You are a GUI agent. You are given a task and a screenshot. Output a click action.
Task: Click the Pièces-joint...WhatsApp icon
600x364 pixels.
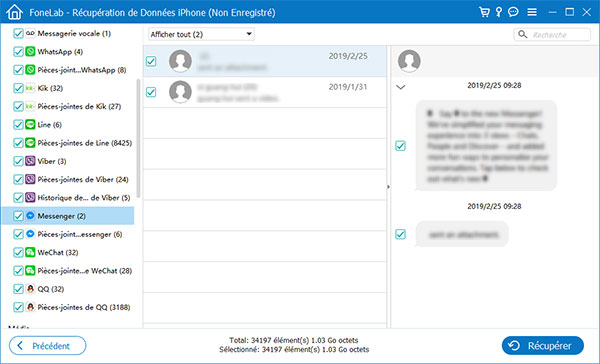(30, 70)
